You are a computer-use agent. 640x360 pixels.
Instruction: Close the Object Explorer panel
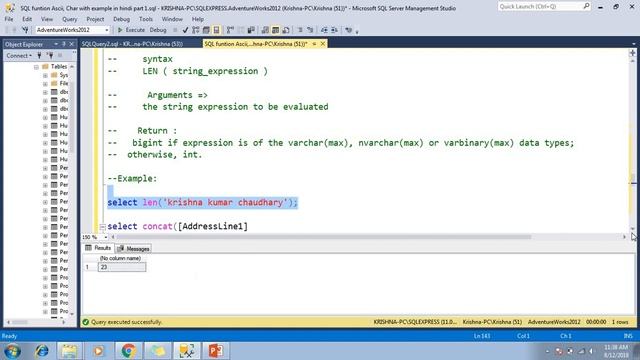tap(72, 44)
